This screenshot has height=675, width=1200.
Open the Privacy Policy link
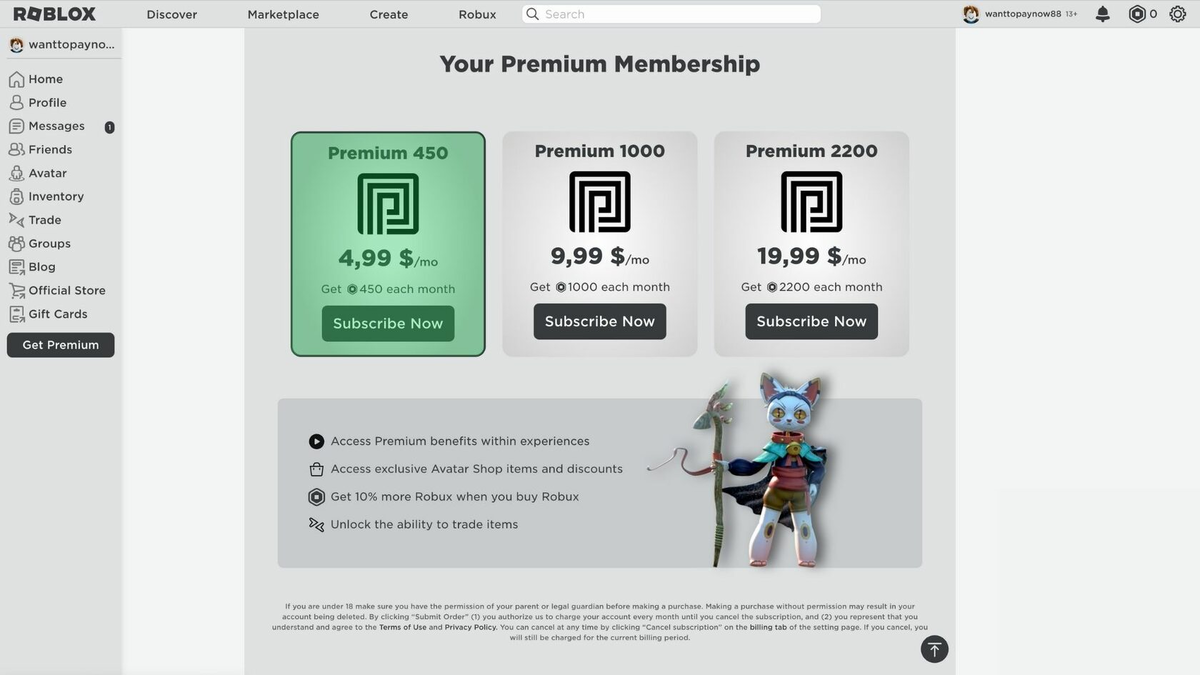tap(471, 627)
